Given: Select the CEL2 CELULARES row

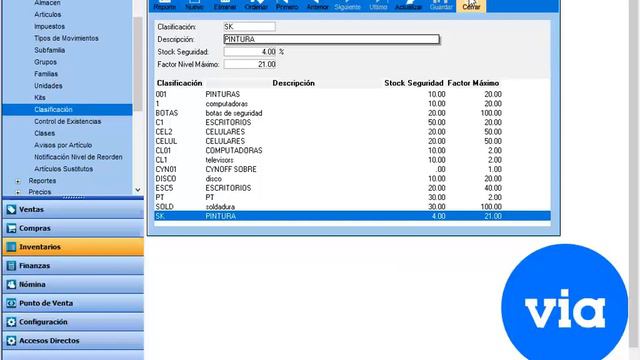Looking at the screenshot, I should [x=352, y=132].
